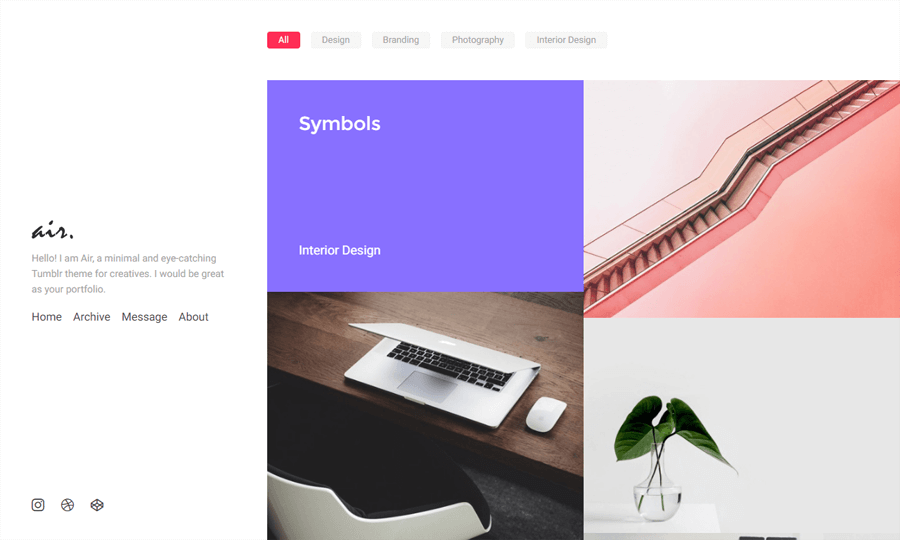Click the Symbols post title
900x540 pixels.
coord(339,124)
